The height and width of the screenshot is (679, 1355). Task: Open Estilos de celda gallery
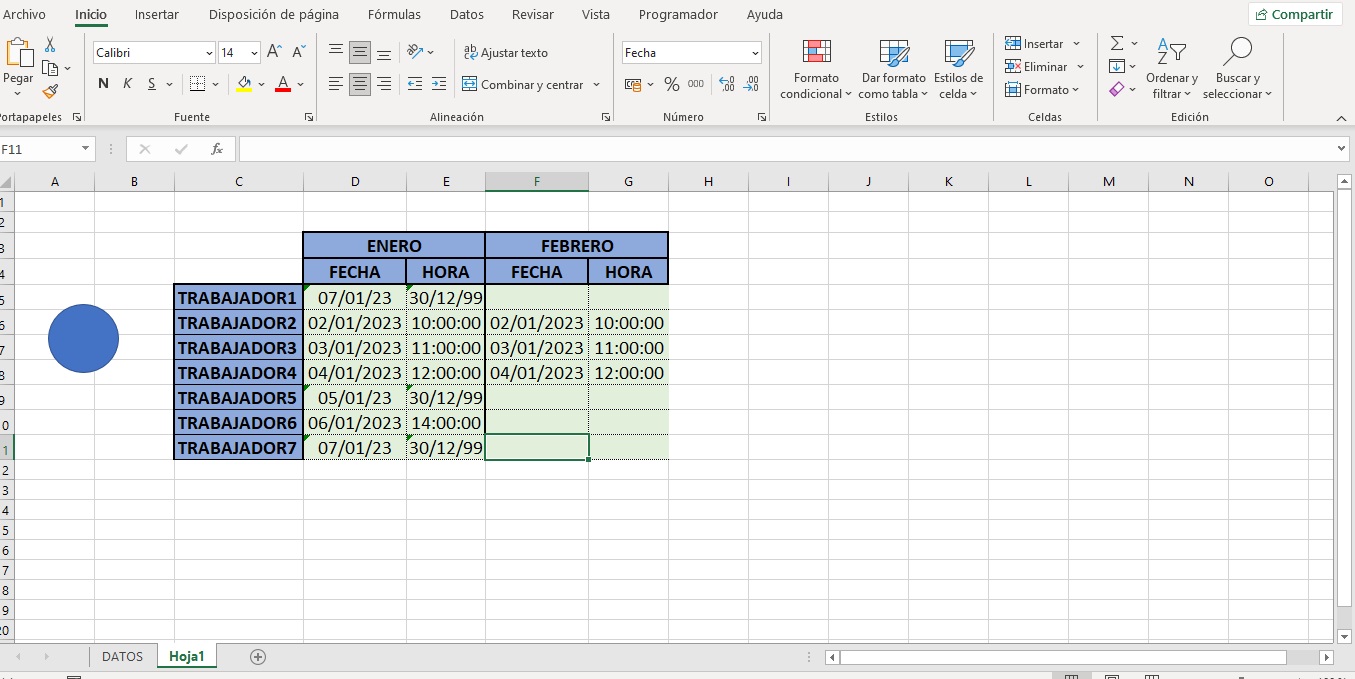tap(959, 69)
